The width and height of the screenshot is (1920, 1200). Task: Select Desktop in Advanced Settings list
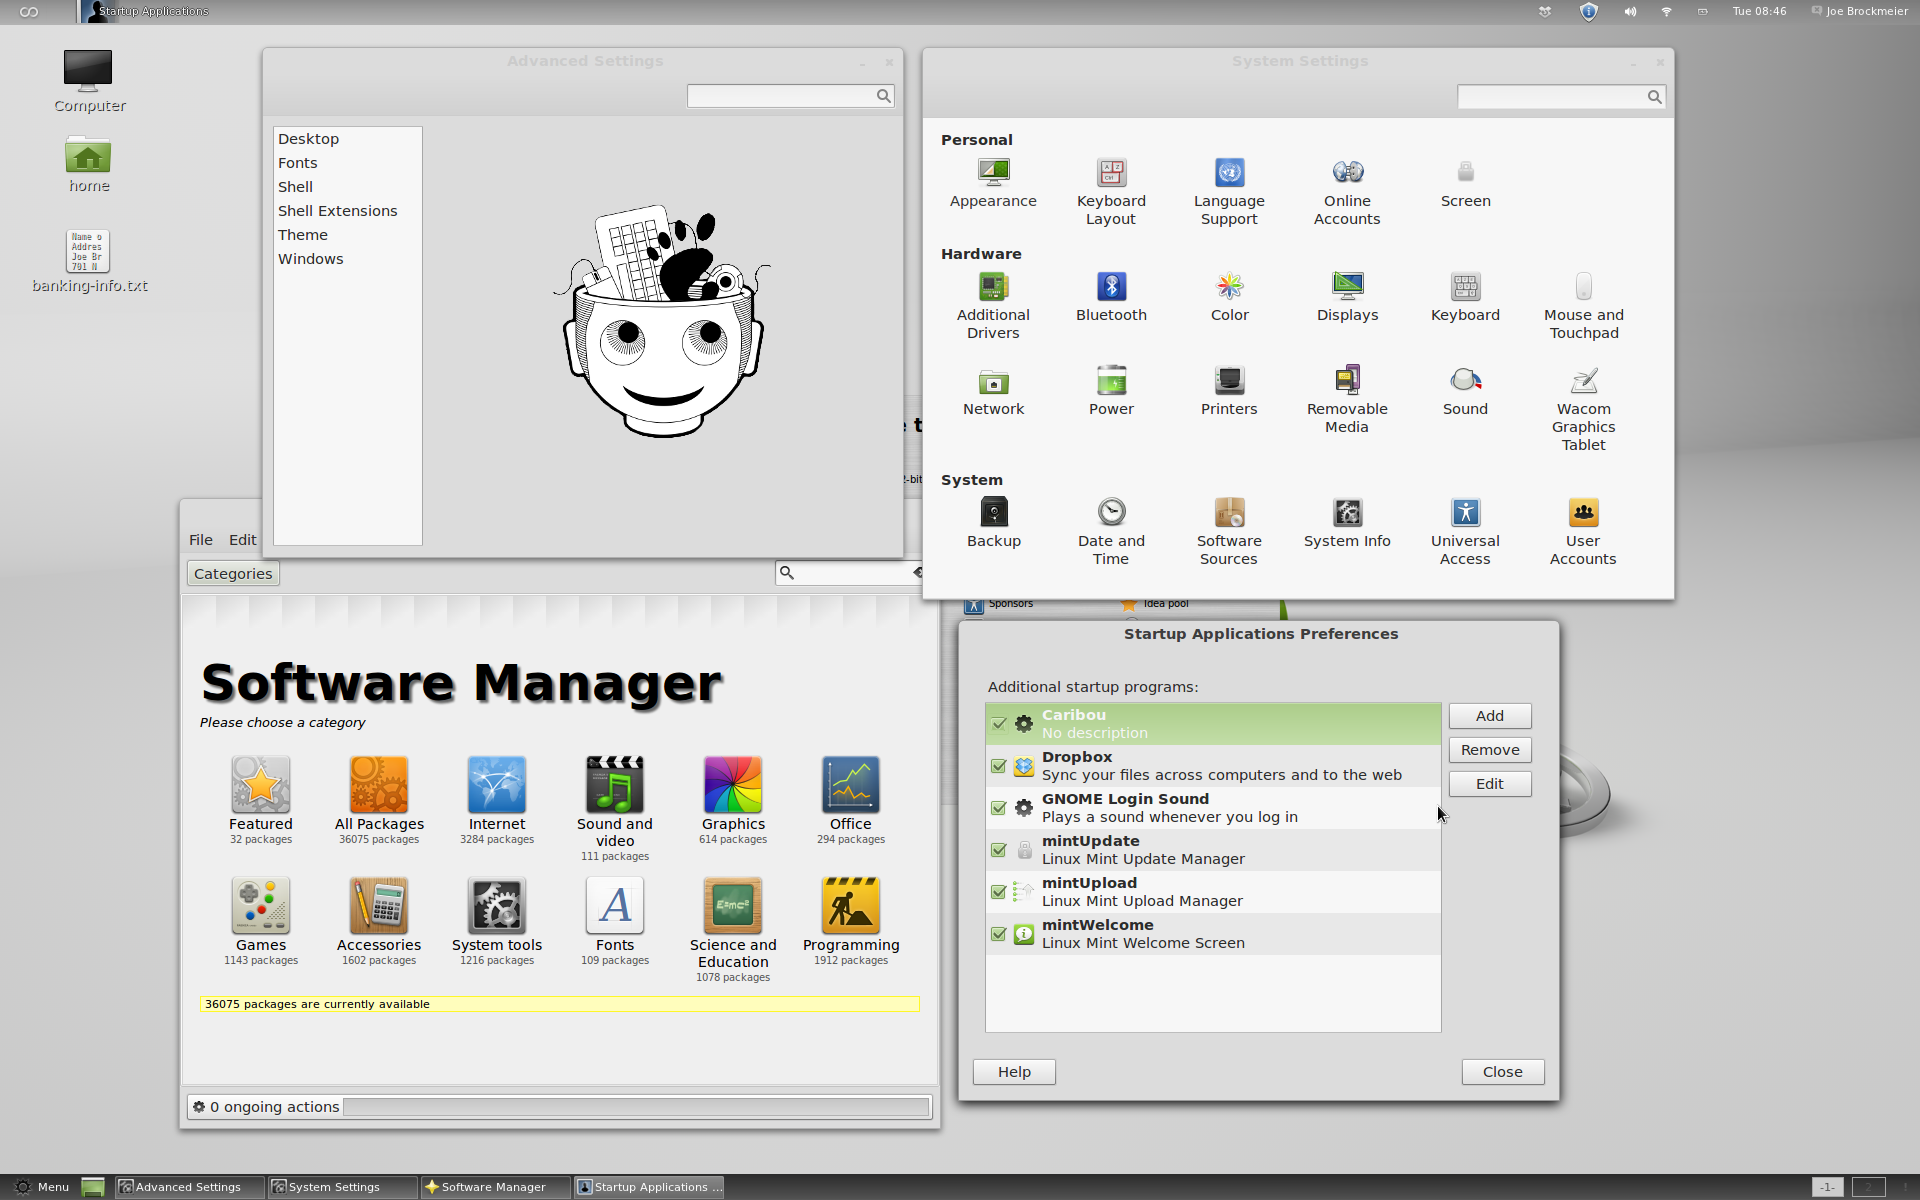click(347, 139)
